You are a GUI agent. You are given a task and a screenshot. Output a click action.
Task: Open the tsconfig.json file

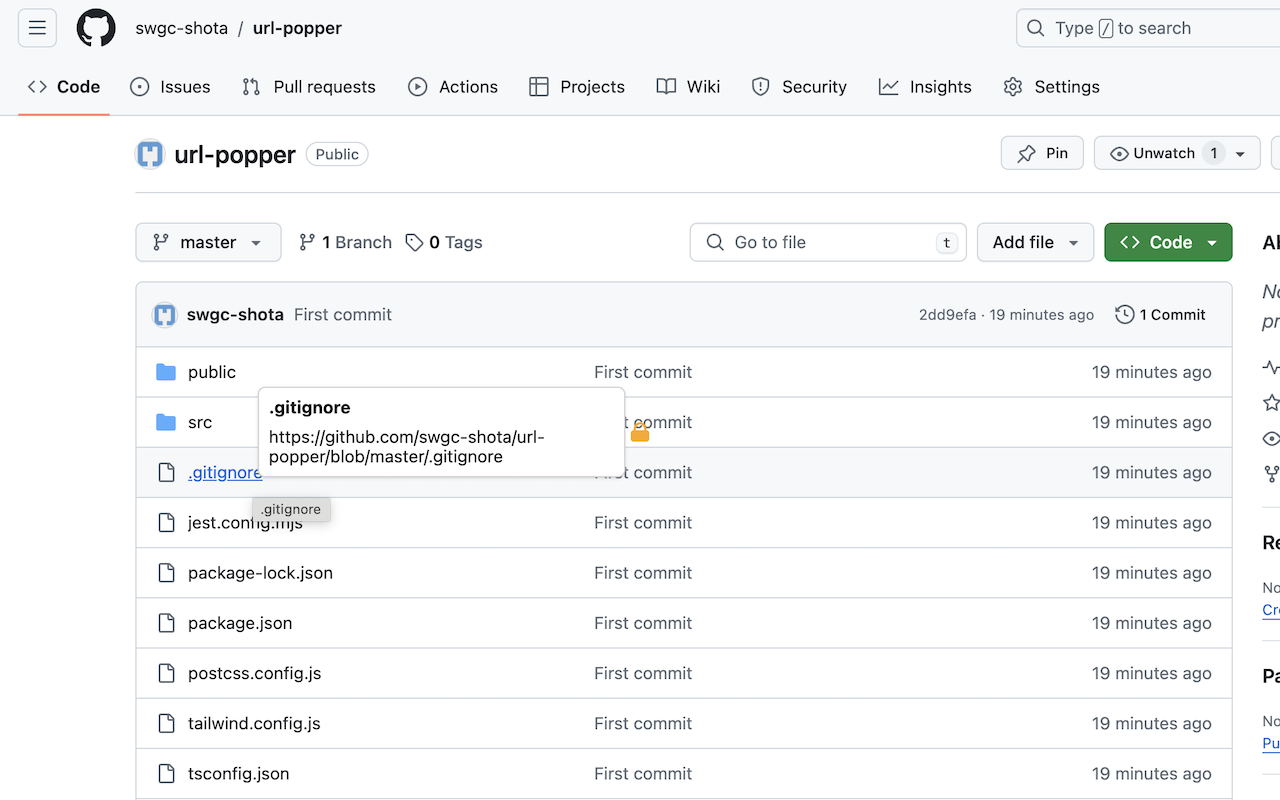pyautogui.click(x=238, y=773)
